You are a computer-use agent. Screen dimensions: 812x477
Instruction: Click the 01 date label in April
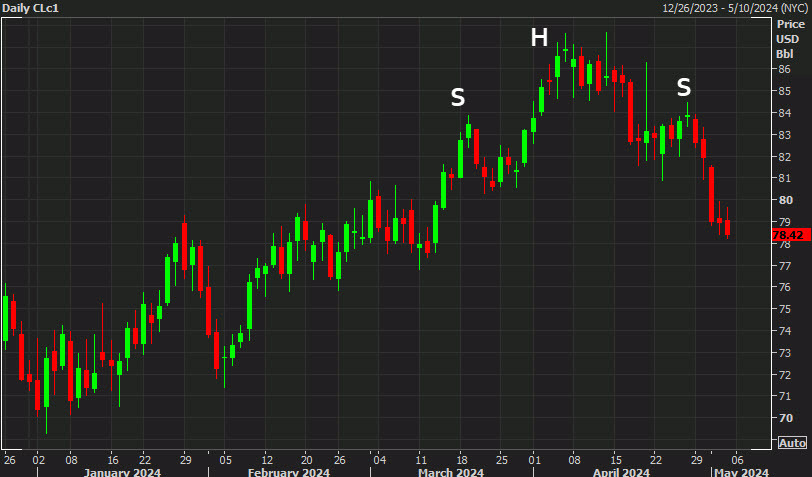point(534,460)
